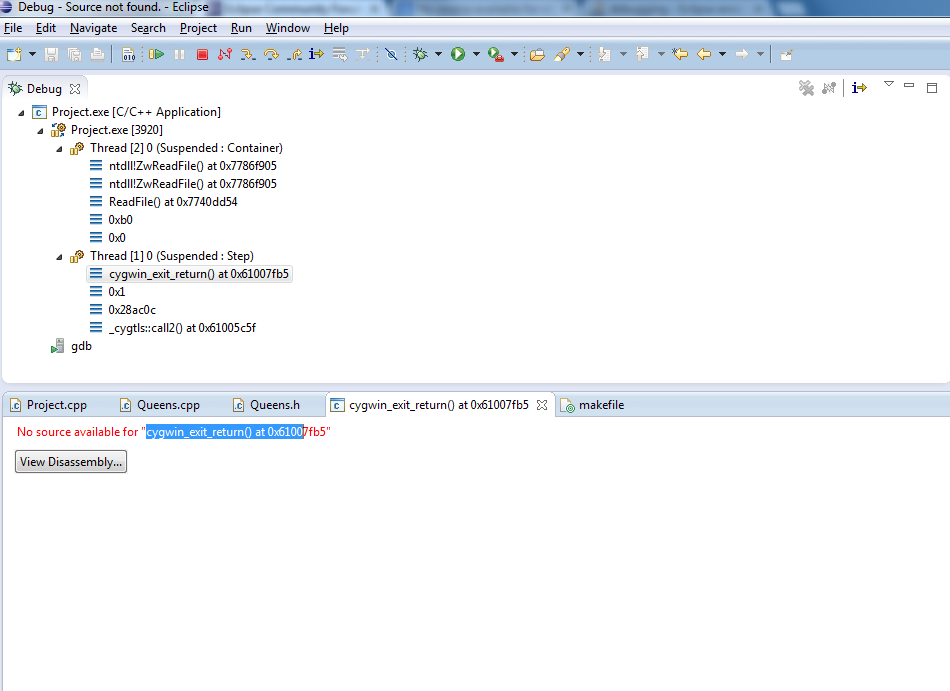Screen dimensions: 950x691
Task: Click the Debug bug icon in toolbar
Action: coord(420,55)
